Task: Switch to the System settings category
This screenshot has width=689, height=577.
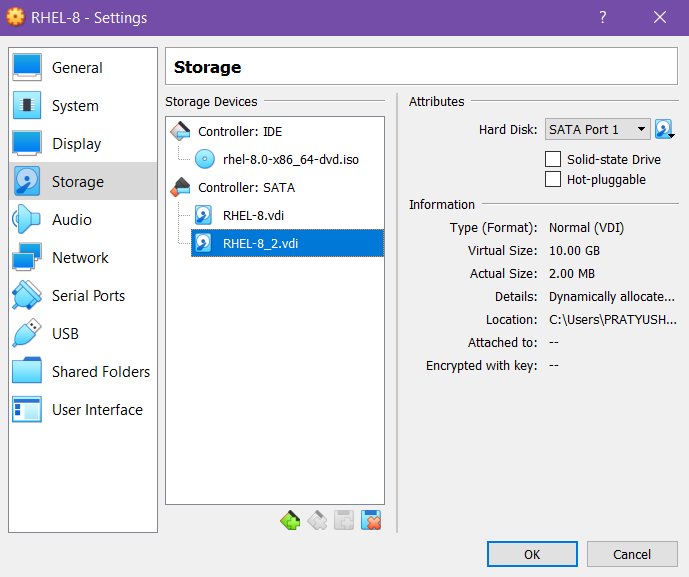Action: pyautogui.click(x=75, y=106)
